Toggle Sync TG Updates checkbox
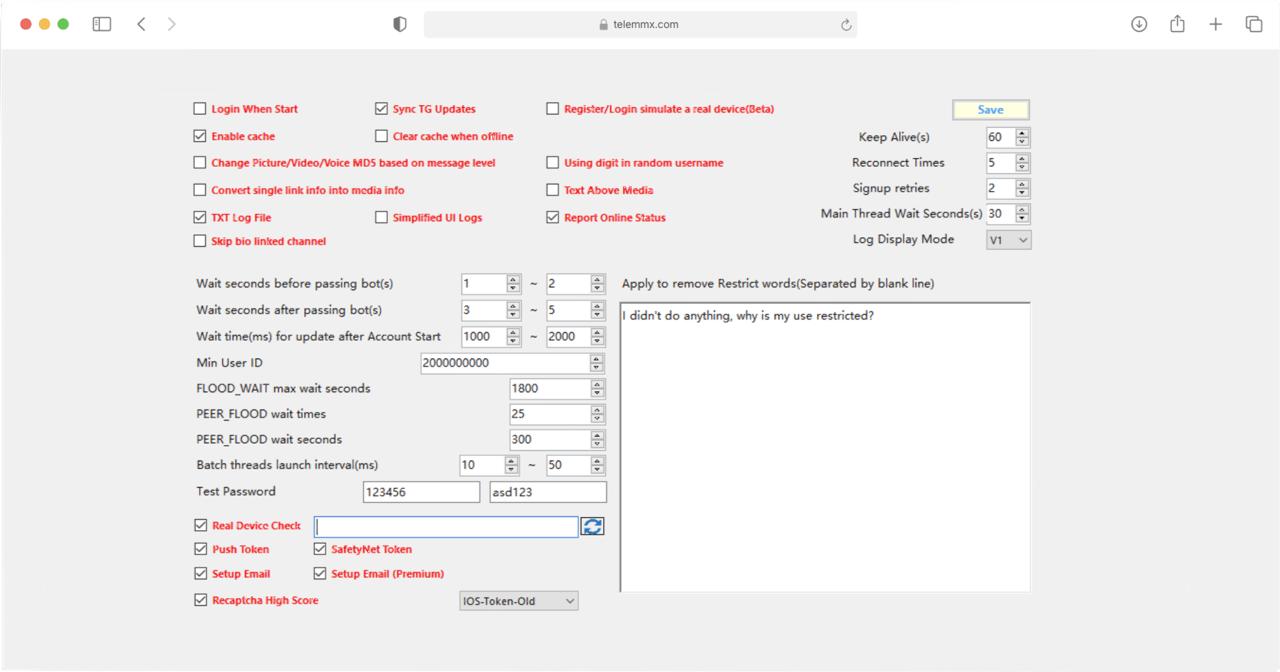Image resolution: width=1280 pixels, height=672 pixels. 381,109
